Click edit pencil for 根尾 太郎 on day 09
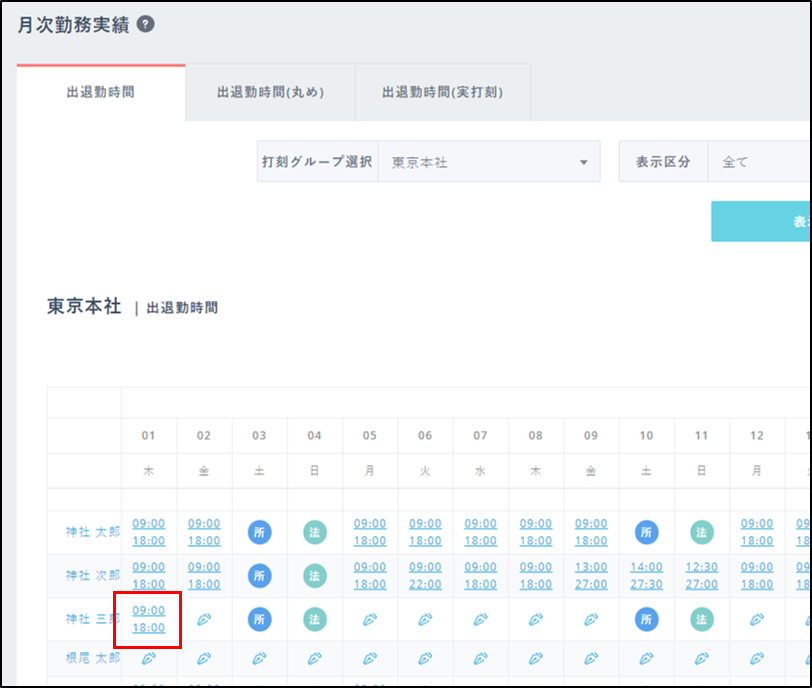This screenshot has width=812, height=688. (591, 658)
